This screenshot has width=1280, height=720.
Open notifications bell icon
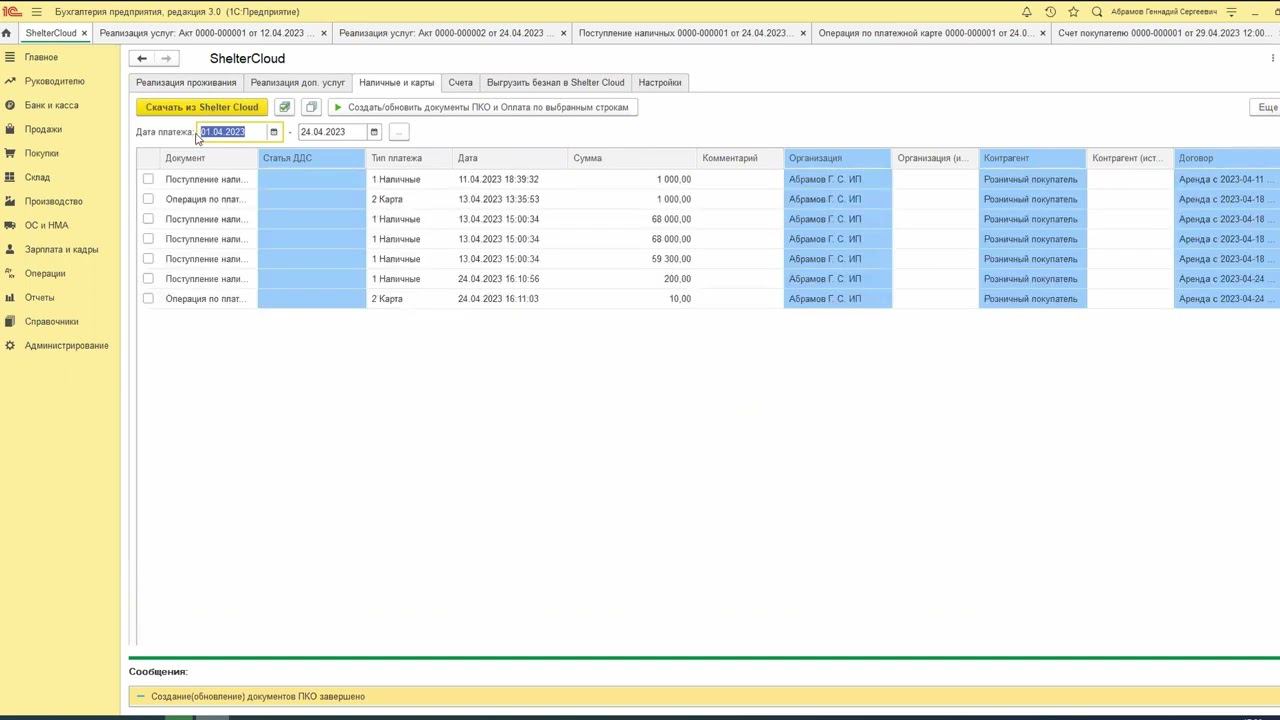[1026, 12]
